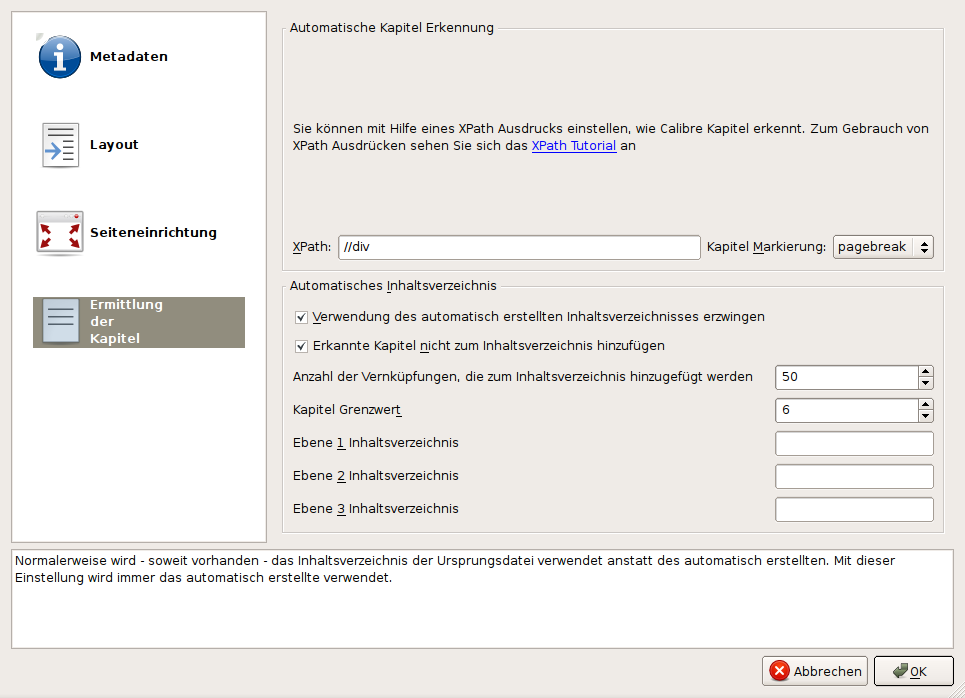
Task: Open the Kapitel Markierung pagebreak dropdown
Action: click(x=882, y=247)
